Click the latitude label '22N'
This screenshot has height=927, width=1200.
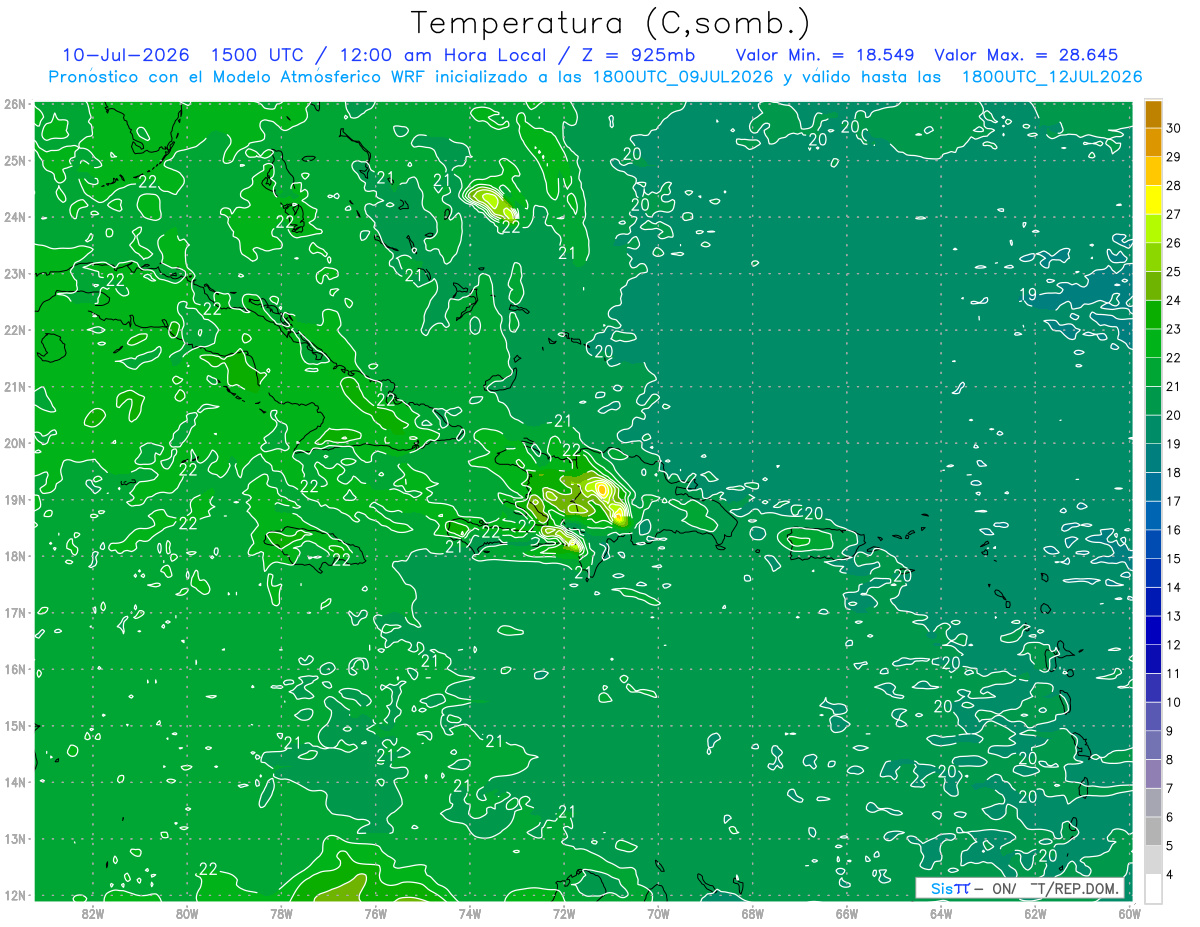click(x=14, y=330)
